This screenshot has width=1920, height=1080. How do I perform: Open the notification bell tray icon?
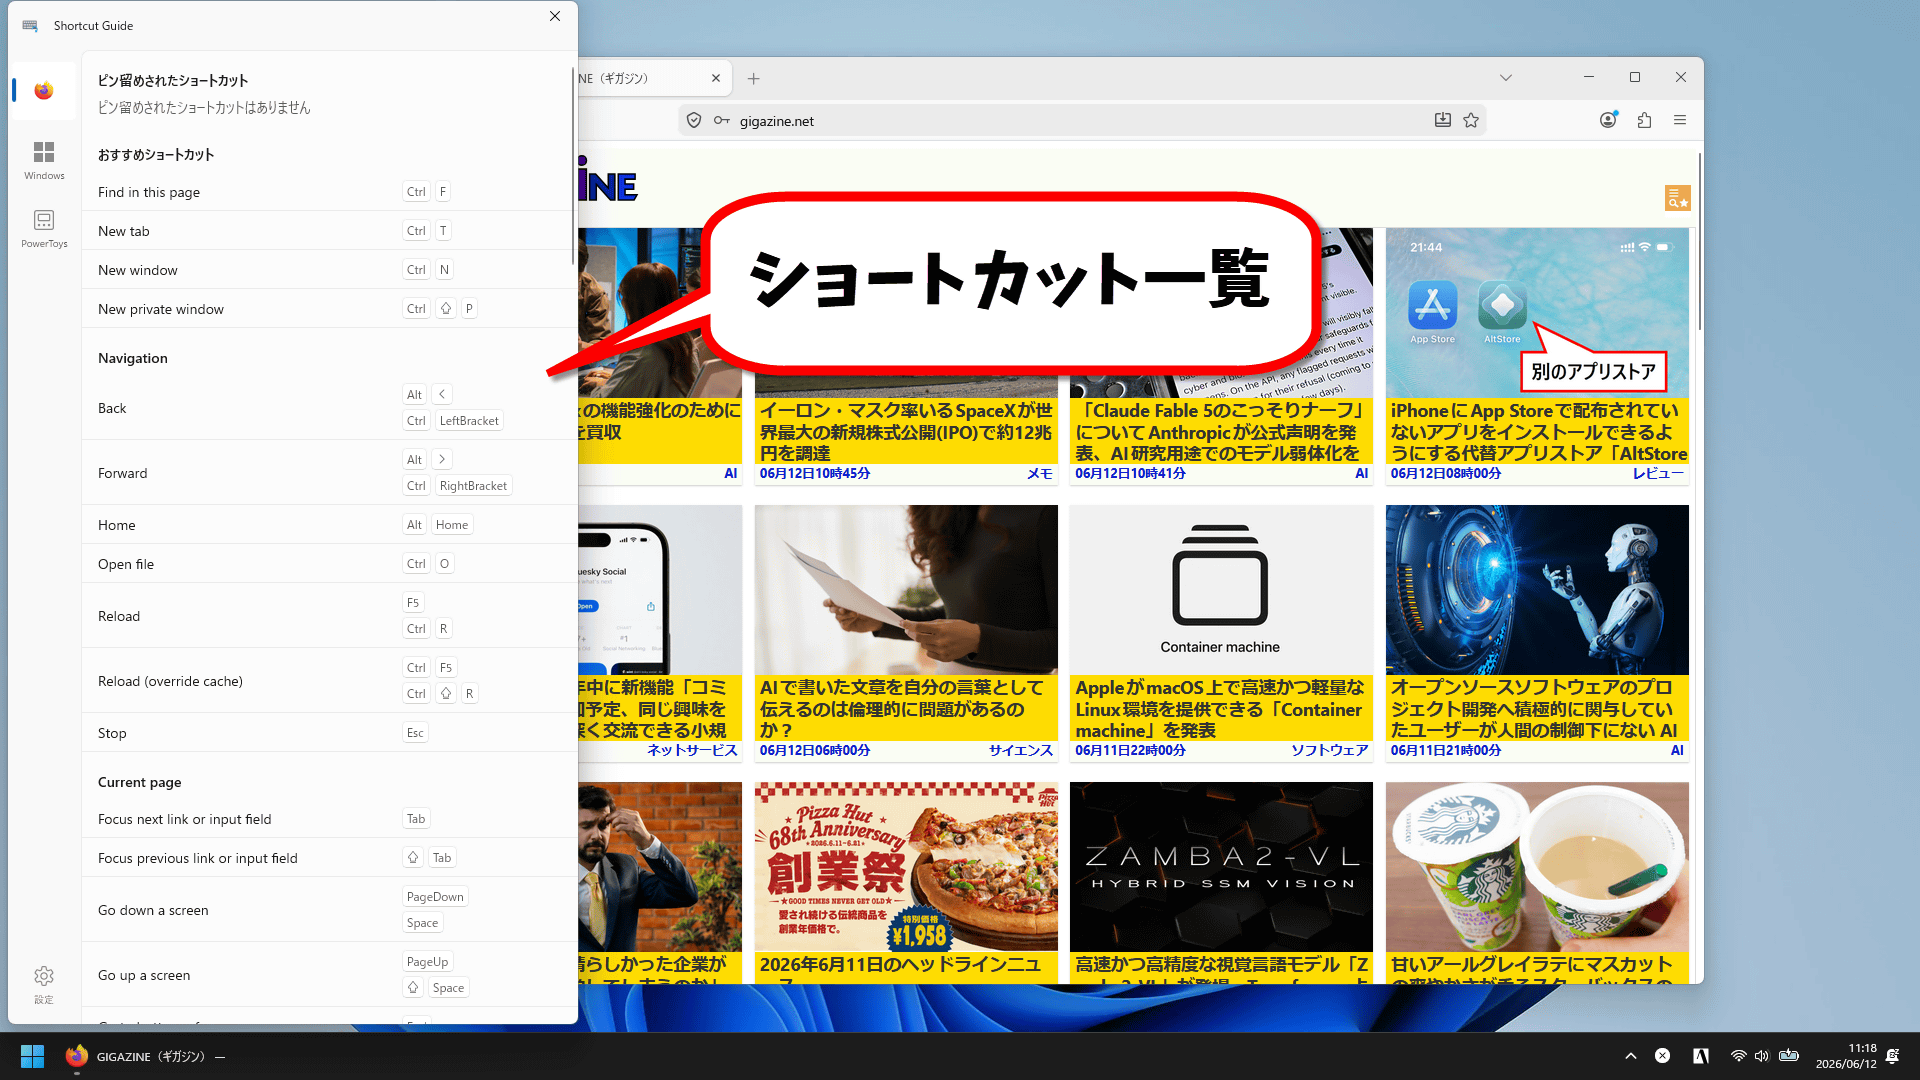pyautogui.click(x=1892, y=1056)
